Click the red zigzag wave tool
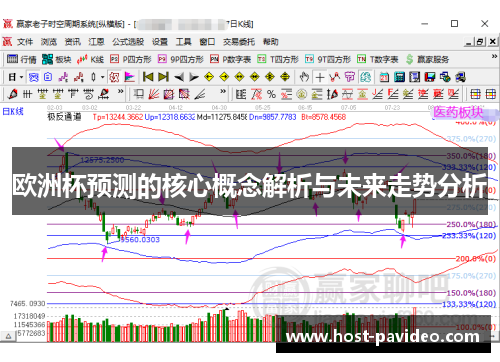 [x=334, y=77]
